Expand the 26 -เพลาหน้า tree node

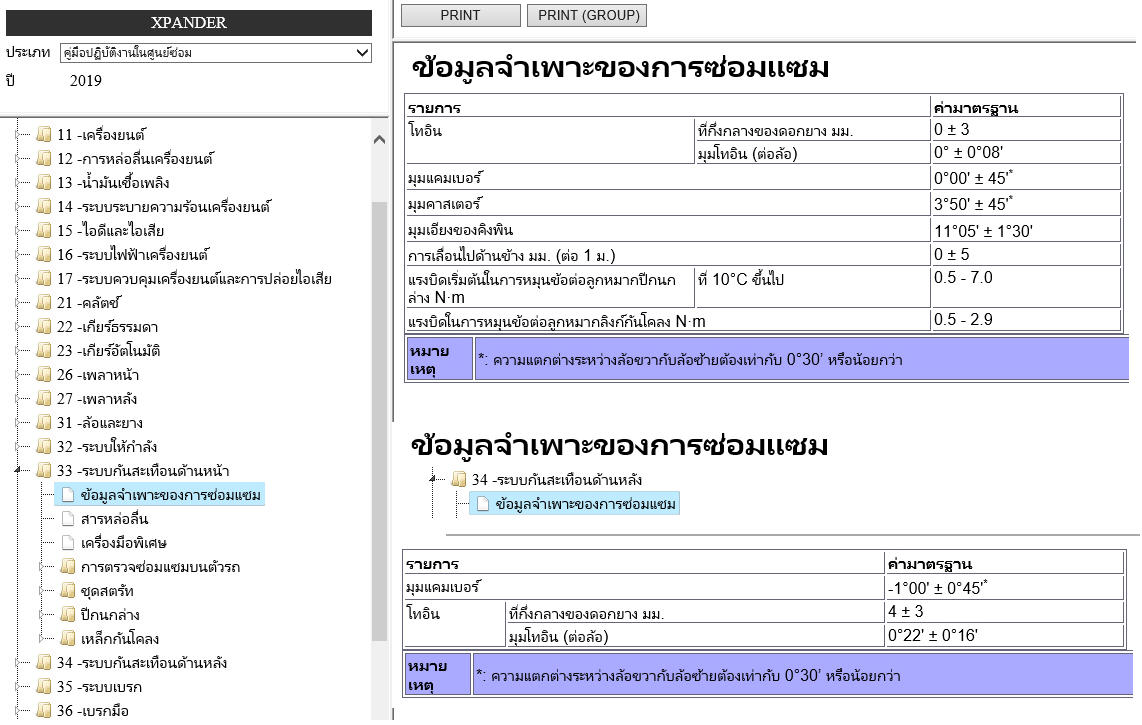(x=17, y=375)
